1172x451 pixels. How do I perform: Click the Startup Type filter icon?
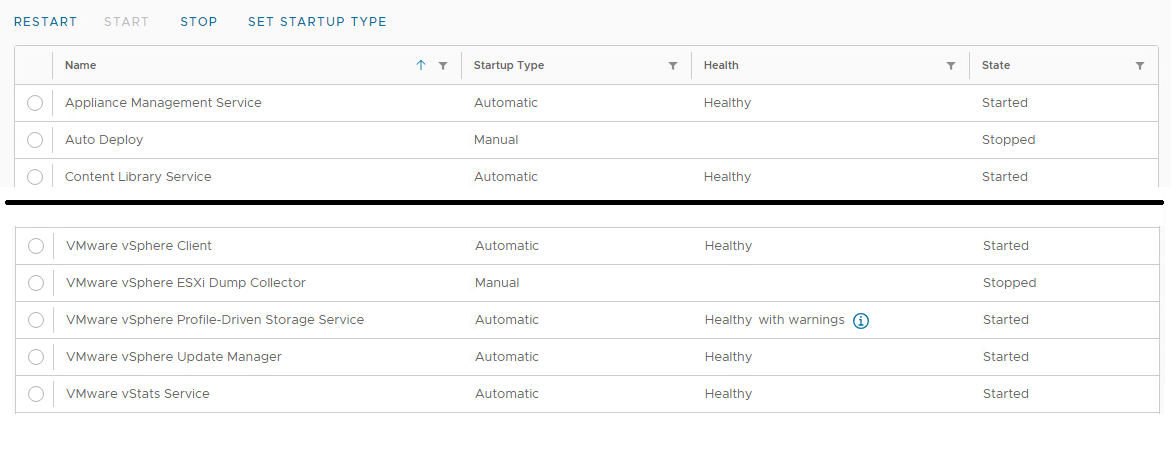[673, 66]
